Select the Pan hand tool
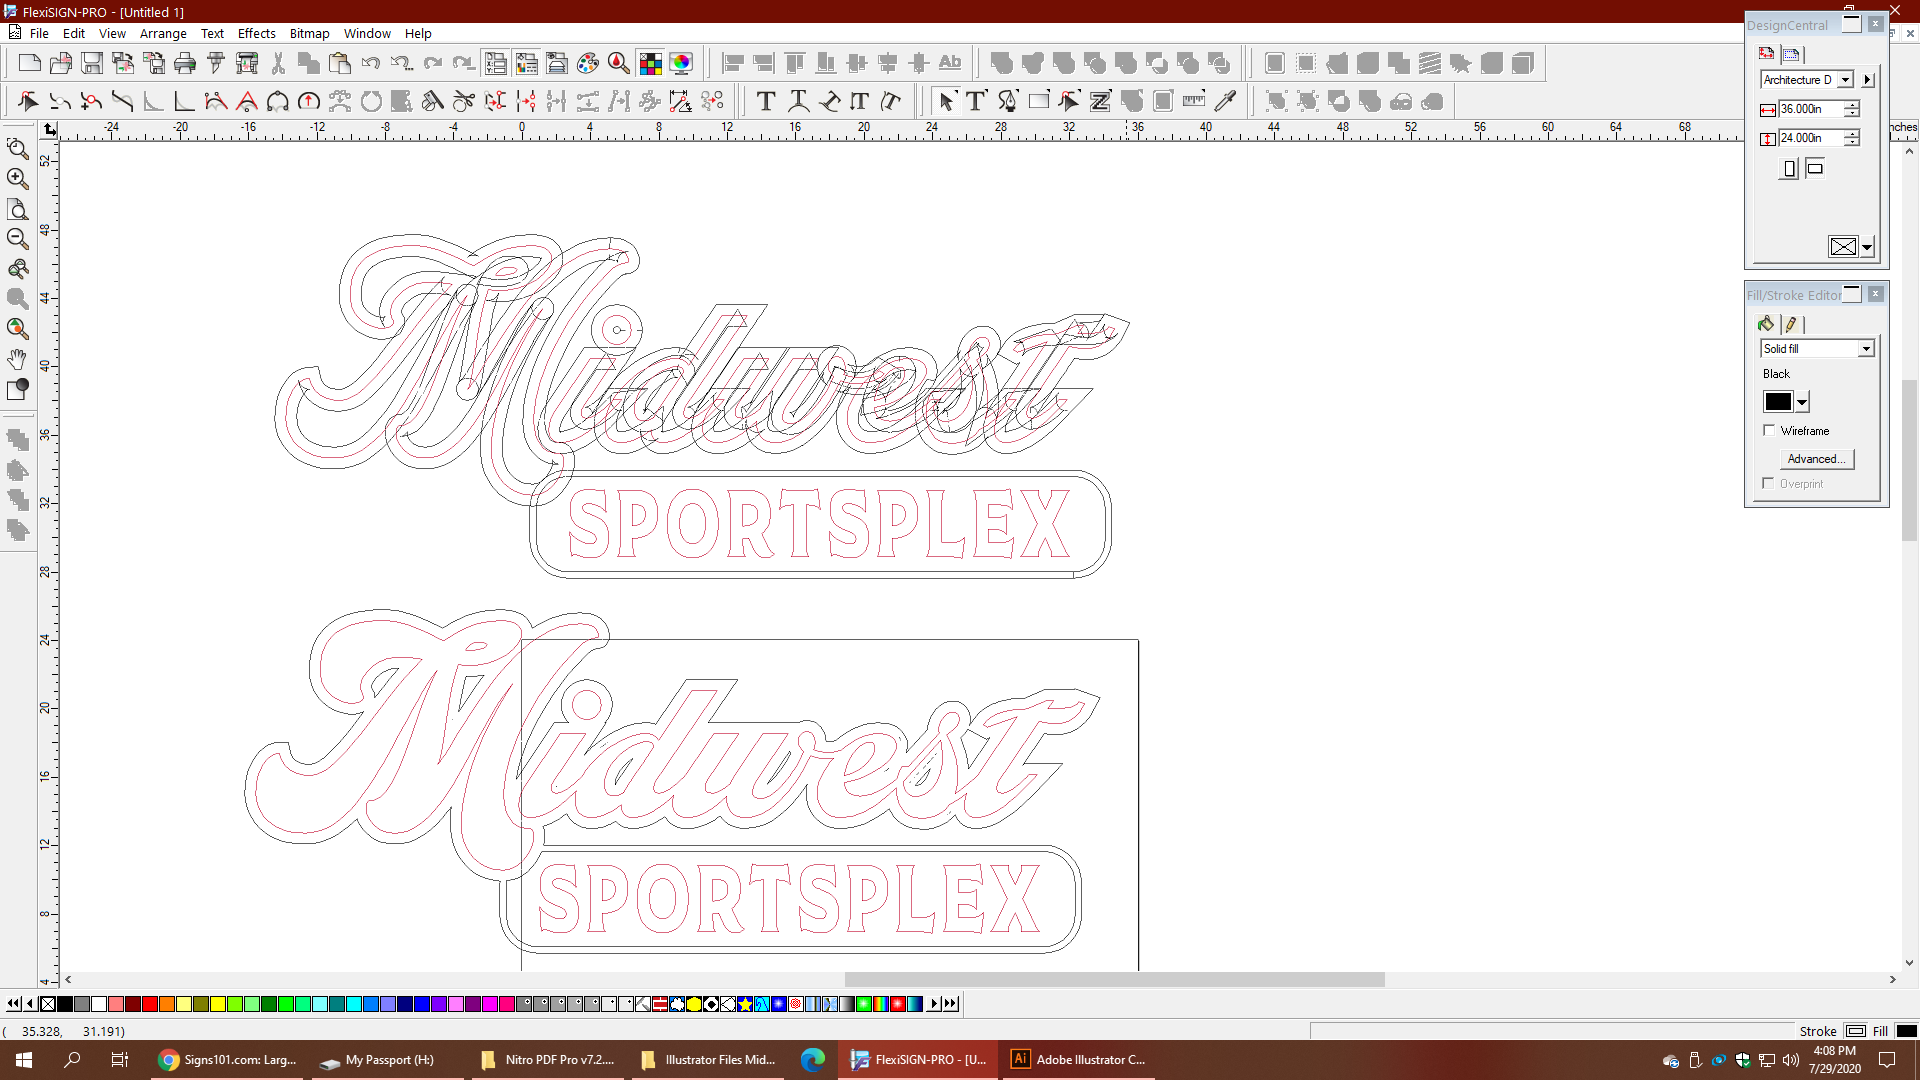 17,358
